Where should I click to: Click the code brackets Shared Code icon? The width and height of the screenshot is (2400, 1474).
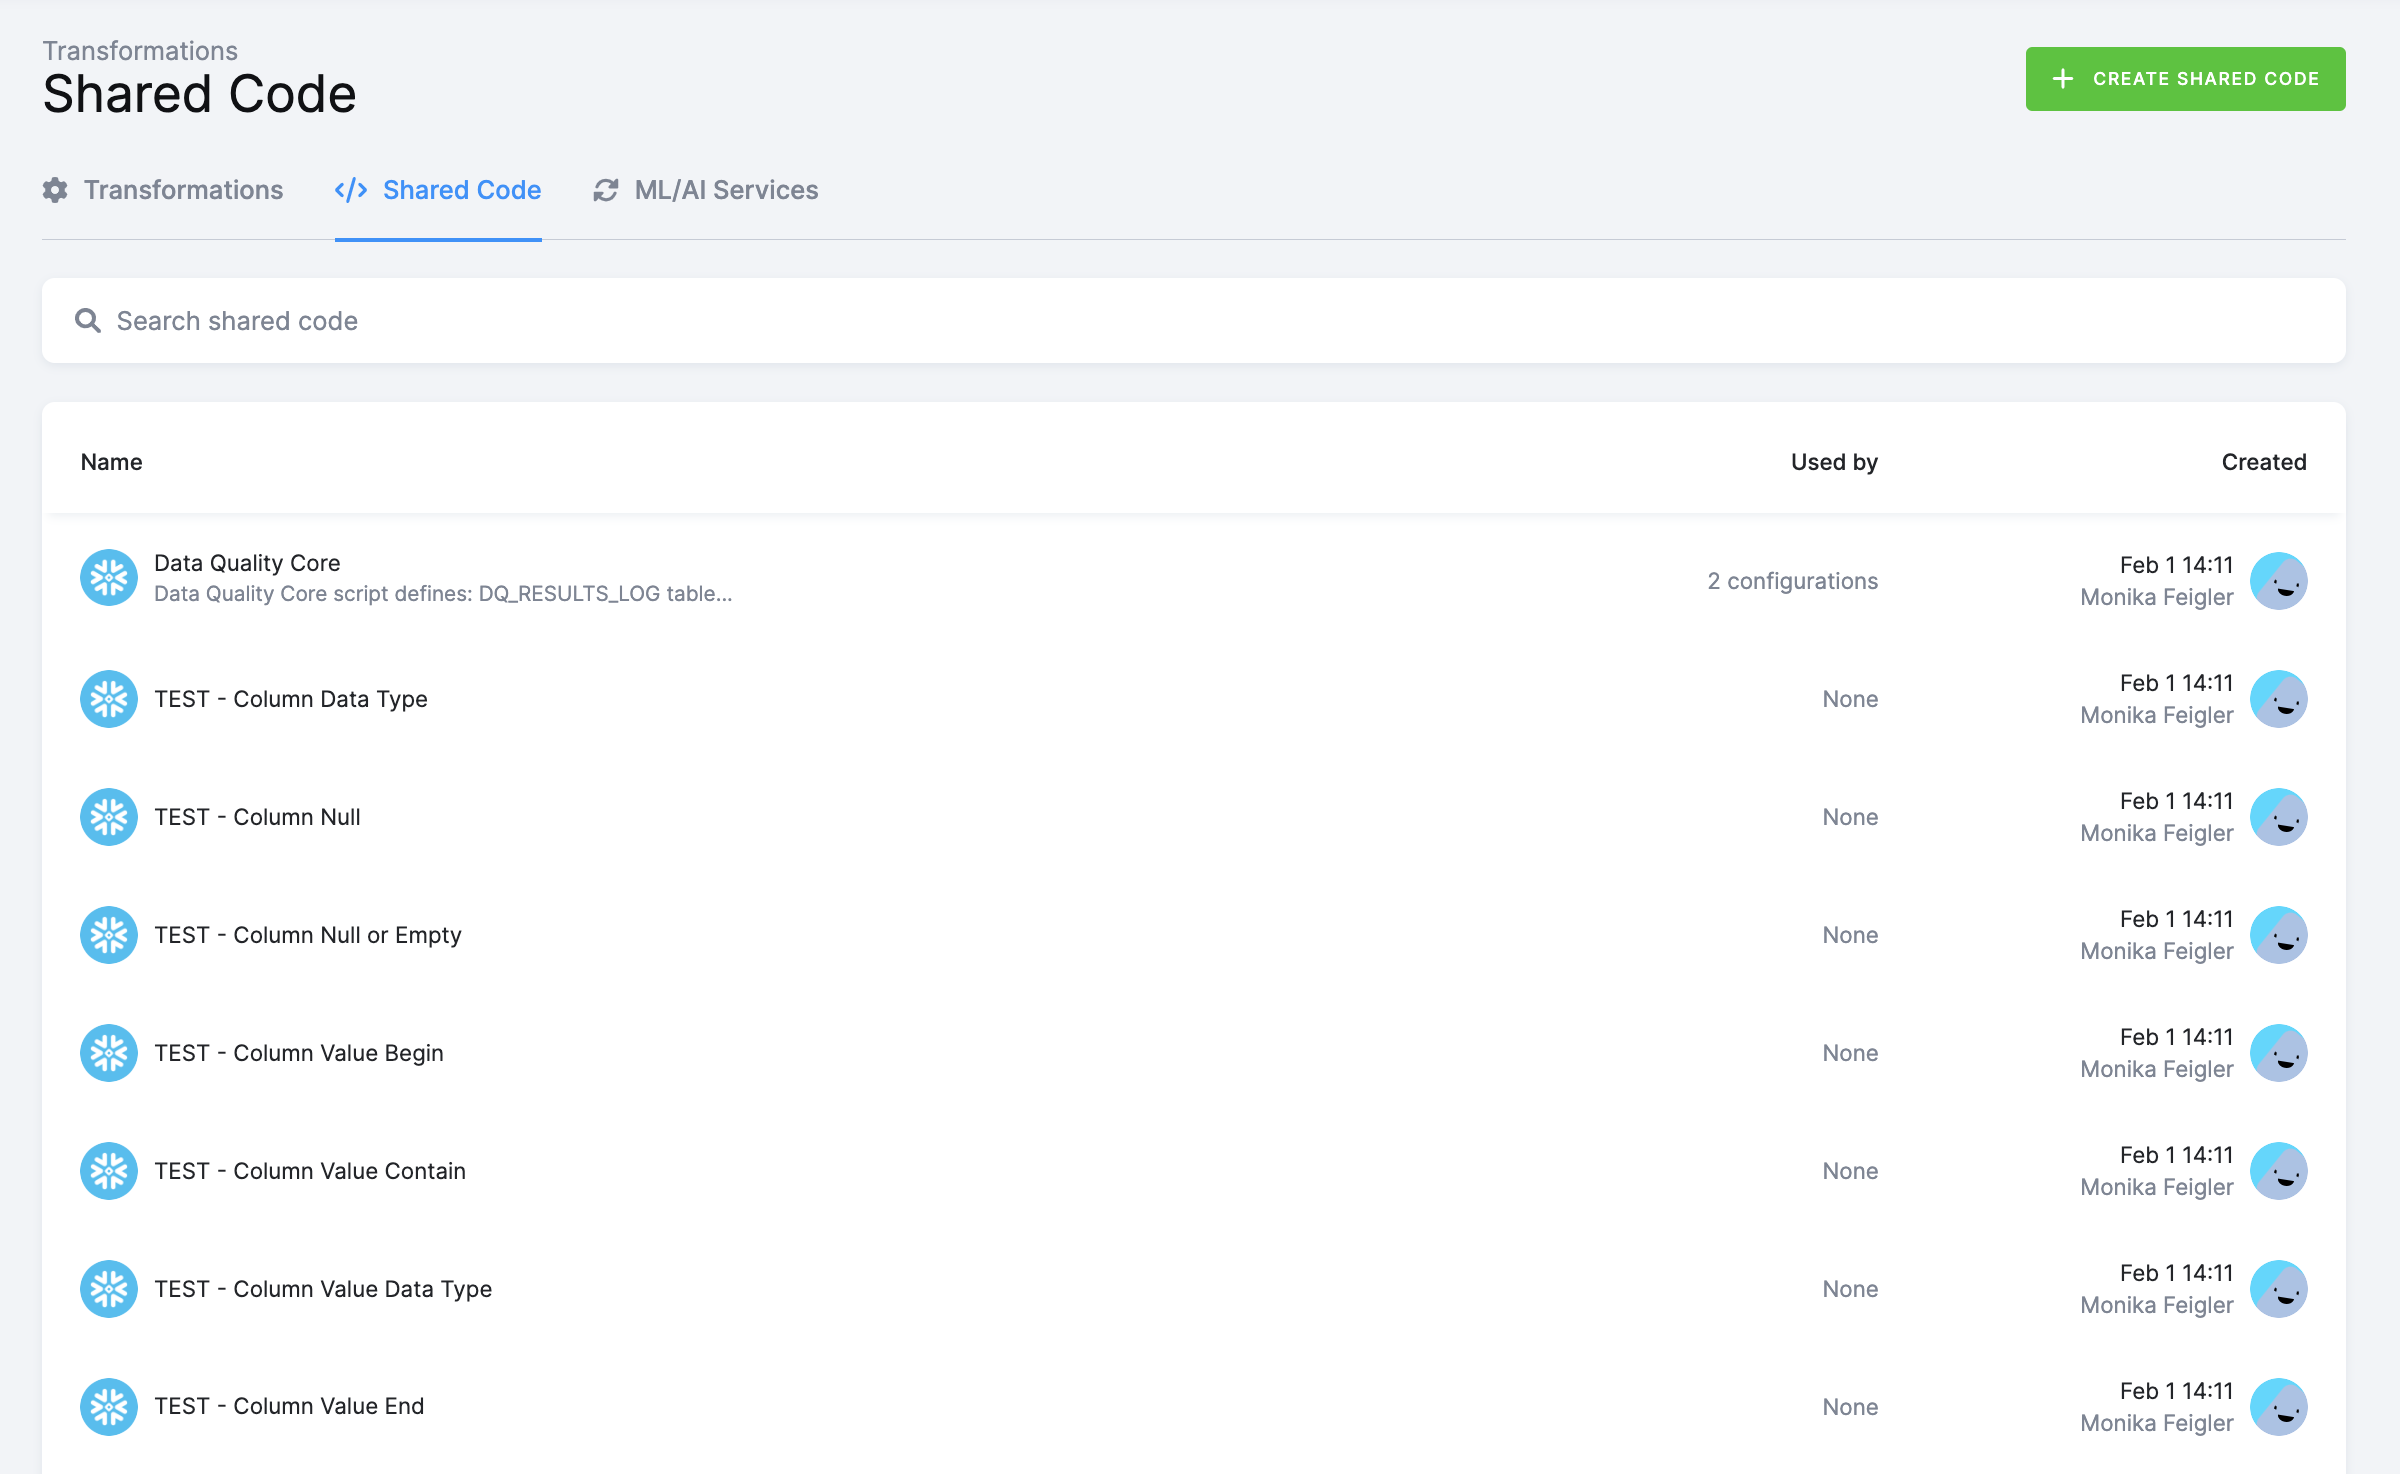click(351, 190)
